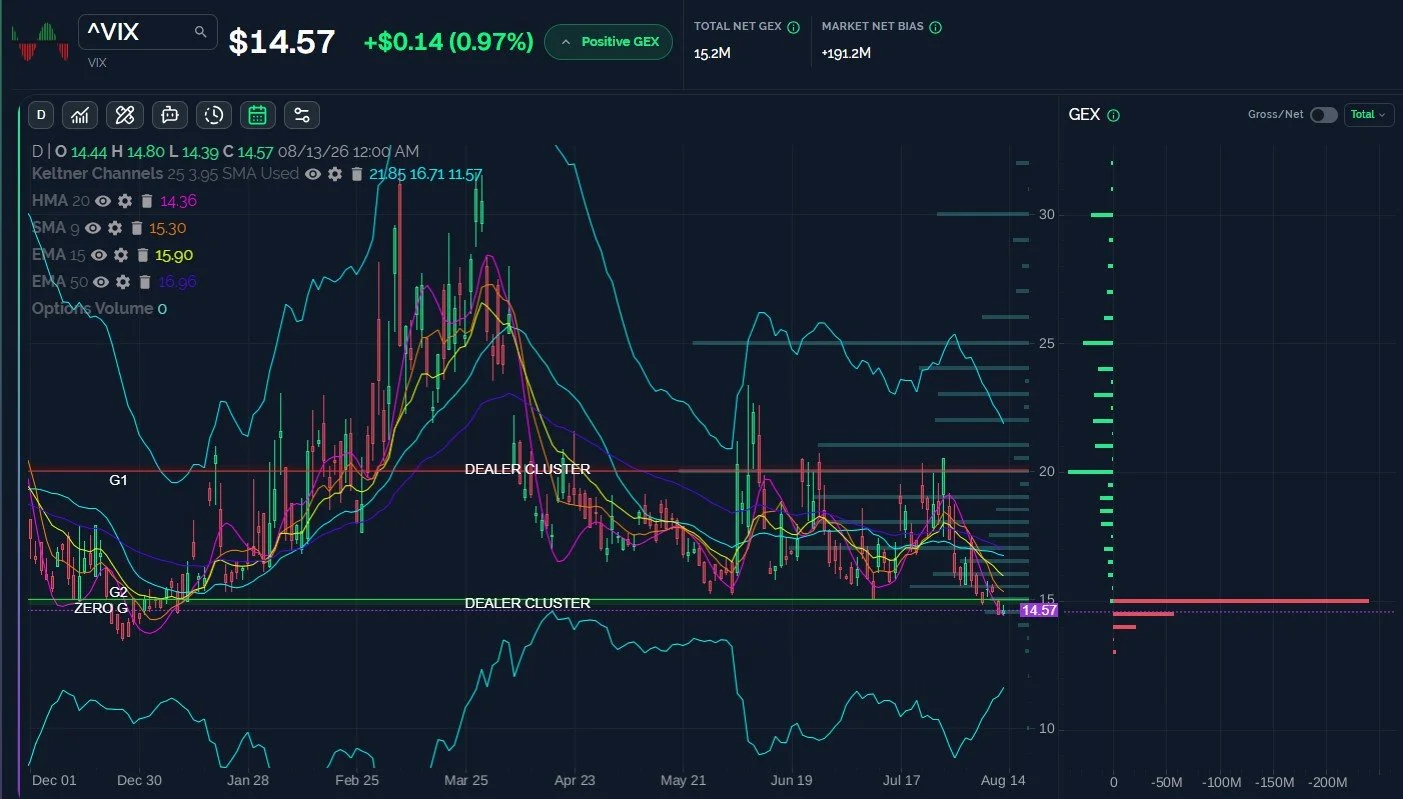Expand the Positive GEX pill
The width and height of the screenshot is (1403, 799).
[x=609, y=42]
